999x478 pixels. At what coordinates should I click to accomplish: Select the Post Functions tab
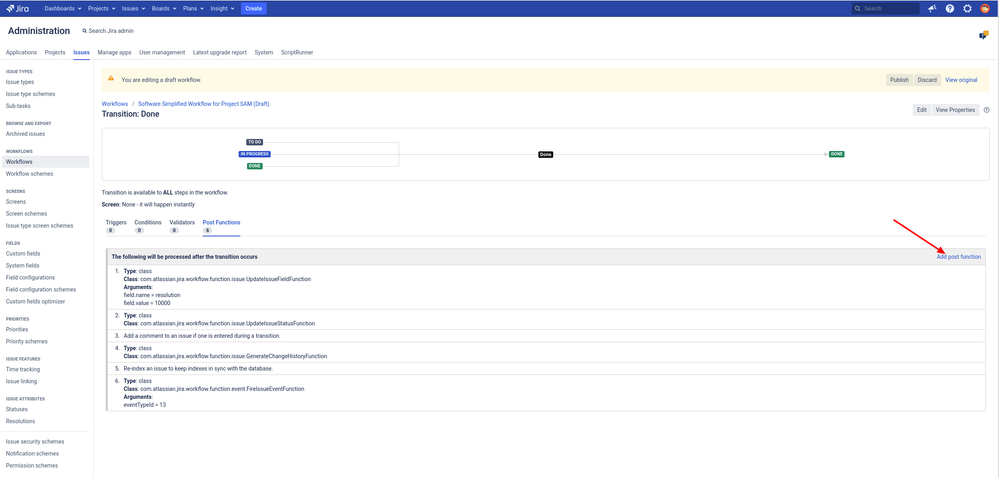click(x=221, y=226)
